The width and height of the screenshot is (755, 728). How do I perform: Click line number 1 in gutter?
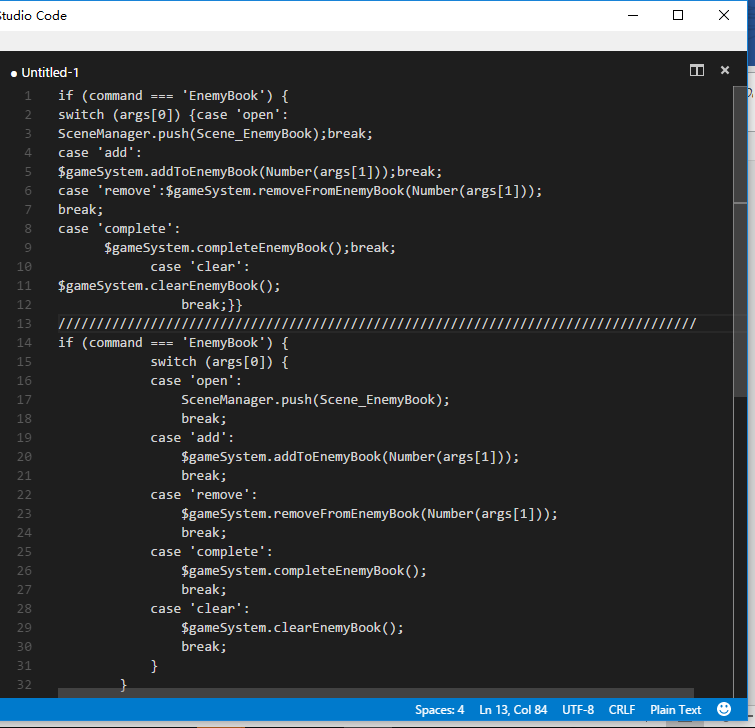(28, 96)
